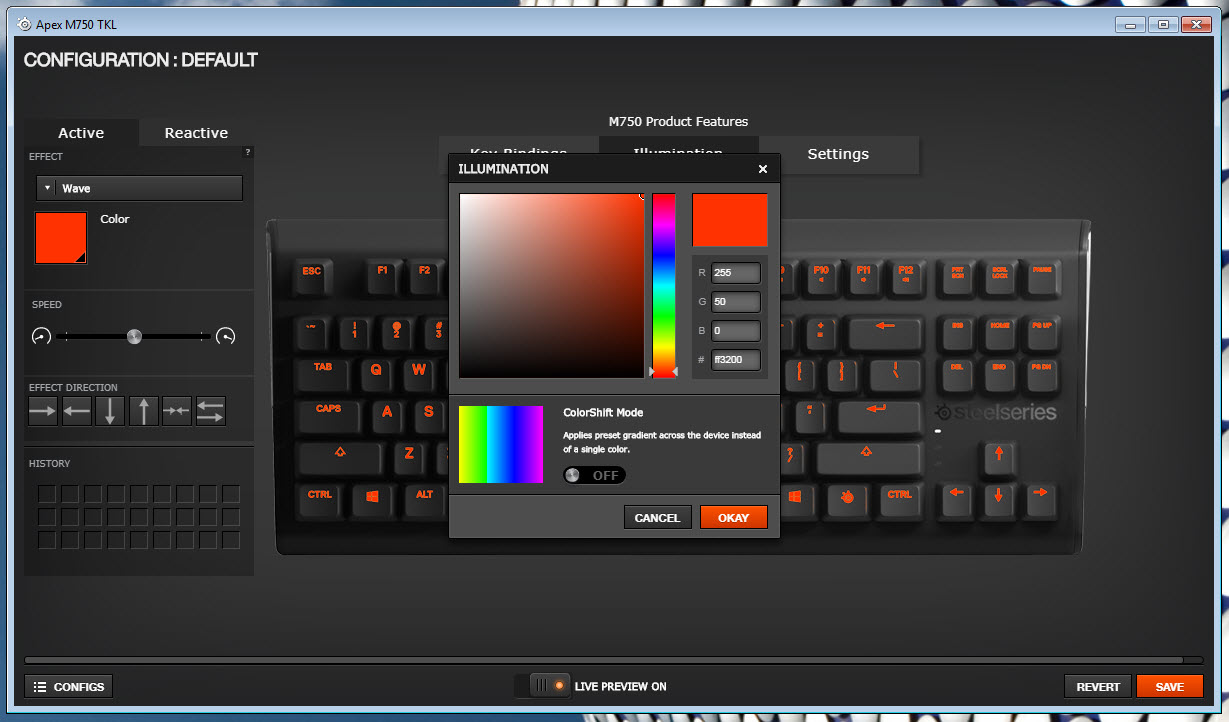Open the Settings tab
This screenshot has height=722, width=1229.
[838, 154]
